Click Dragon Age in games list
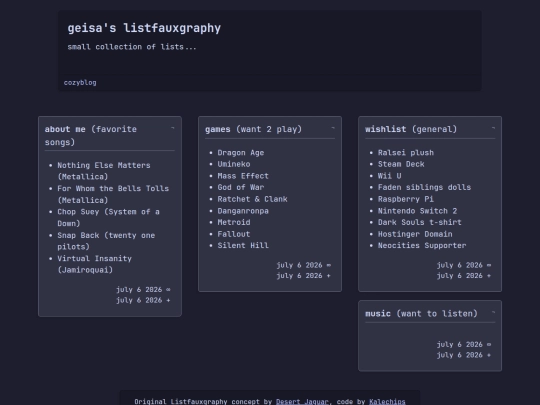Viewport: 540px width, 405px height. tap(241, 153)
